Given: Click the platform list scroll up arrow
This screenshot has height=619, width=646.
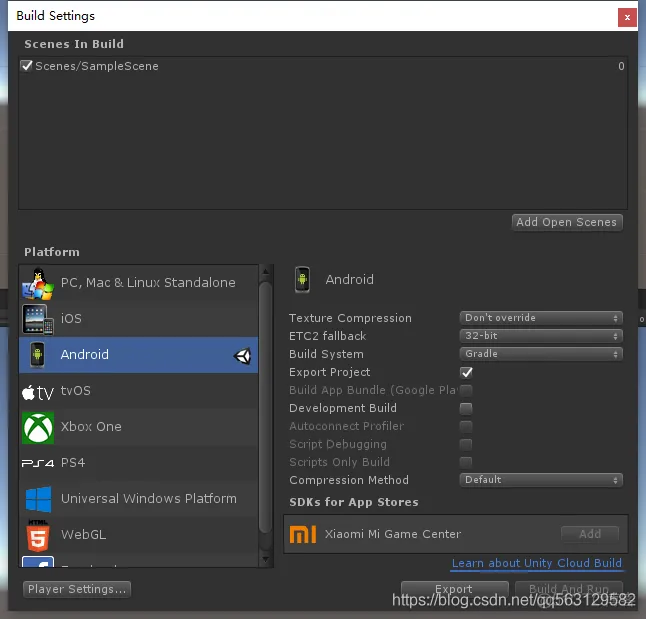Looking at the screenshot, I should click(x=266, y=272).
